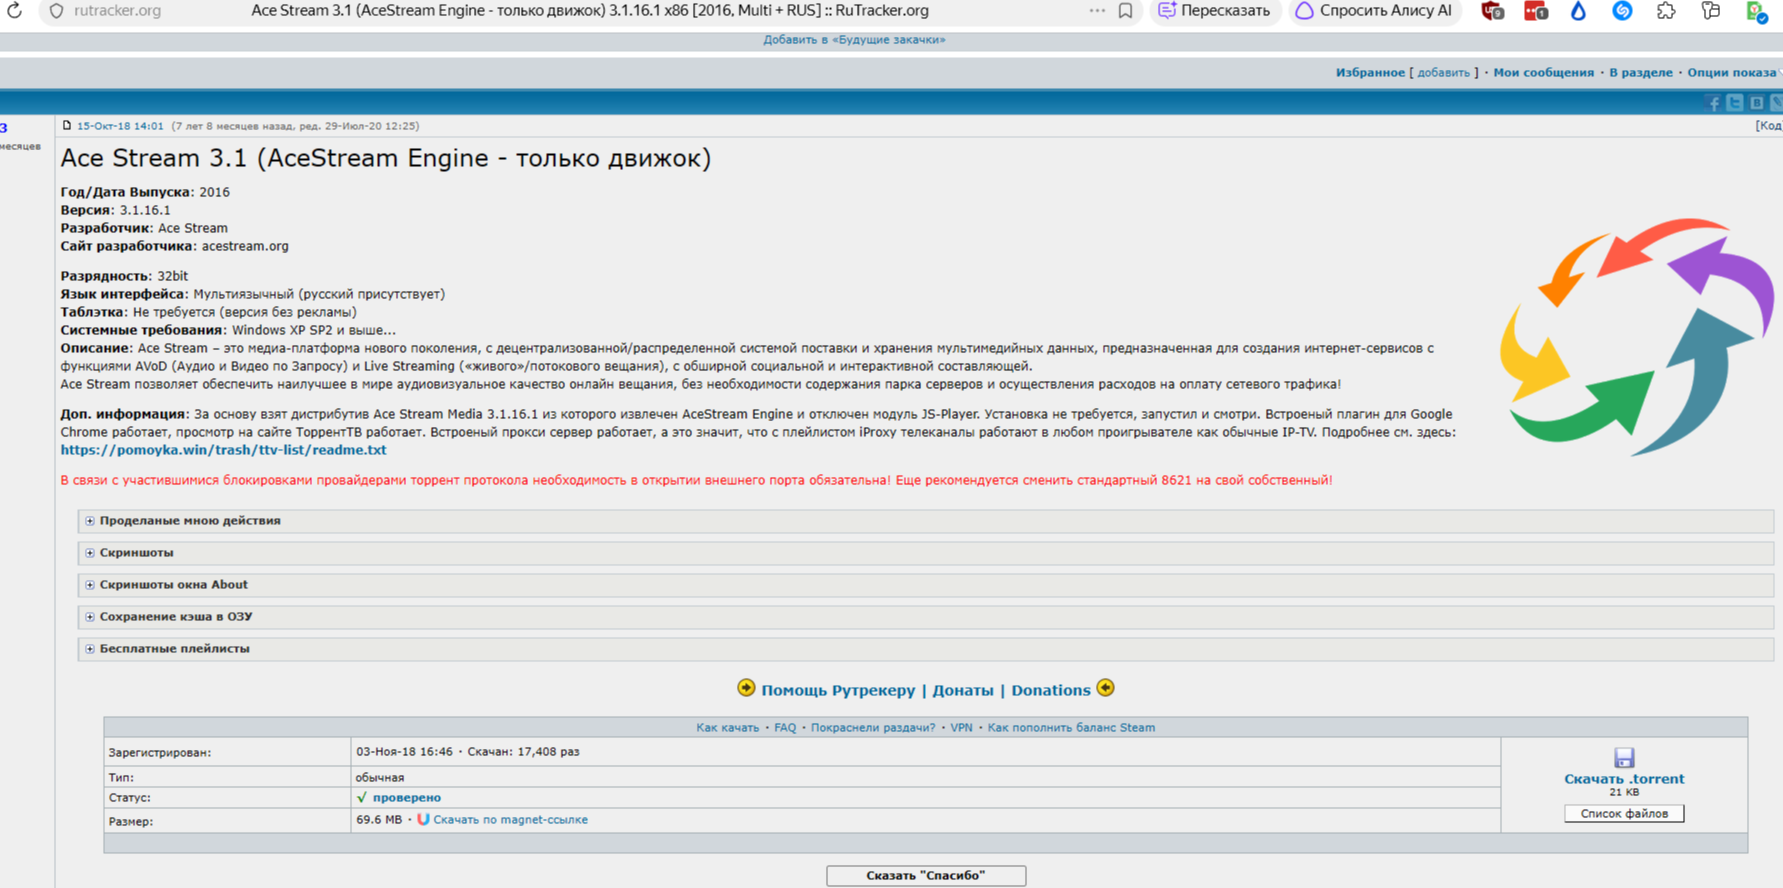The width and height of the screenshot is (1783, 888).
Task: Click the yellow arrow icon right of Donations
Action: [x=1105, y=688]
